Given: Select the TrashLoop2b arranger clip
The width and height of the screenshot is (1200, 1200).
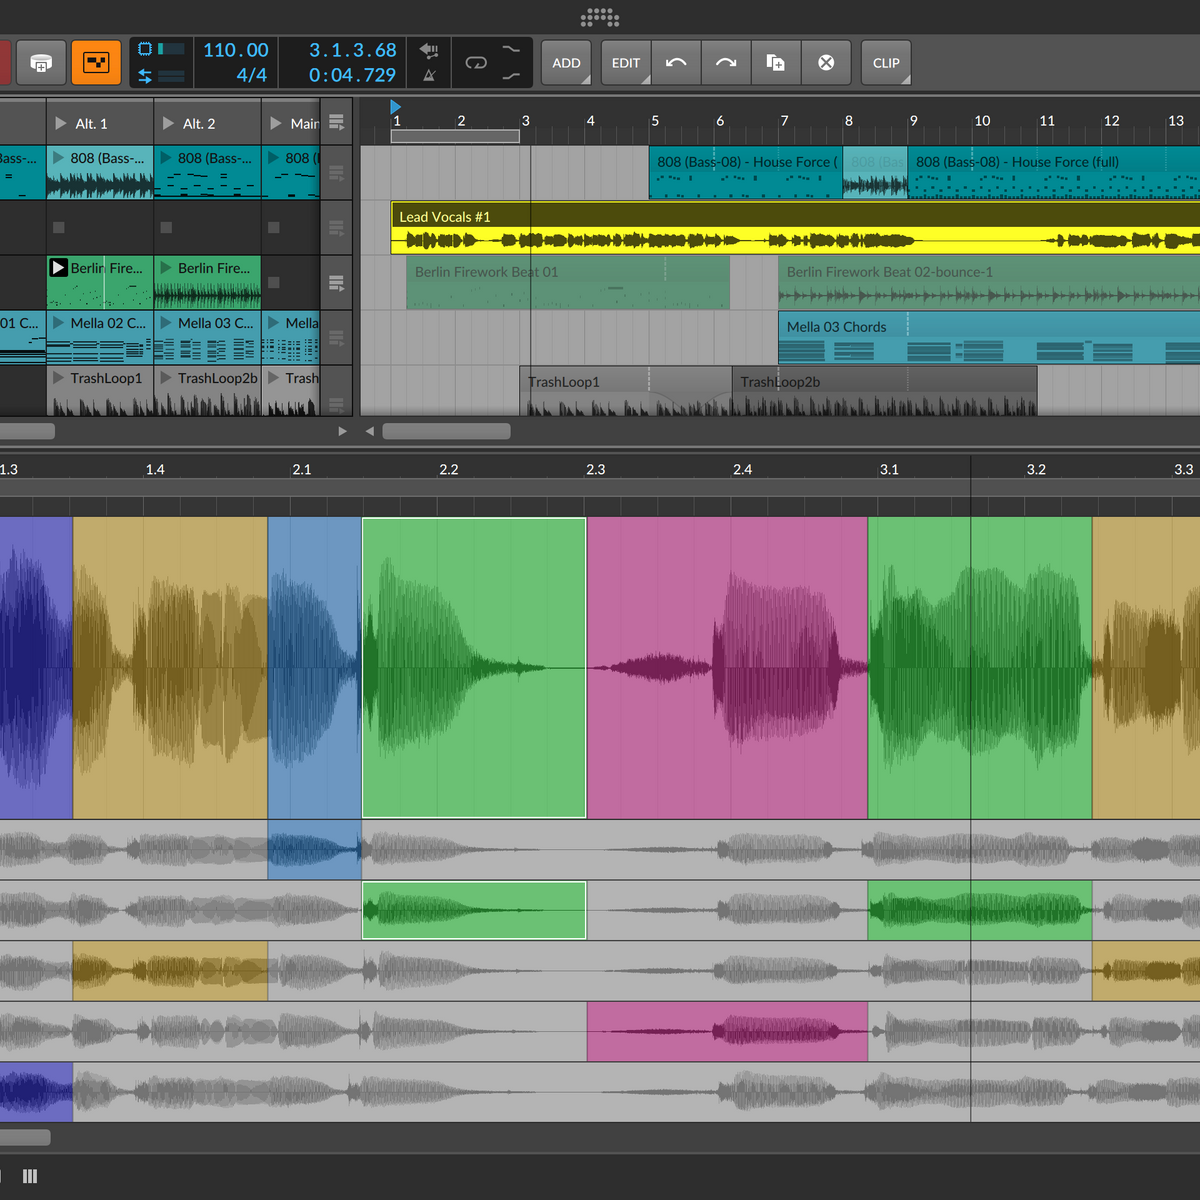Looking at the screenshot, I should pyautogui.click(x=885, y=391).
